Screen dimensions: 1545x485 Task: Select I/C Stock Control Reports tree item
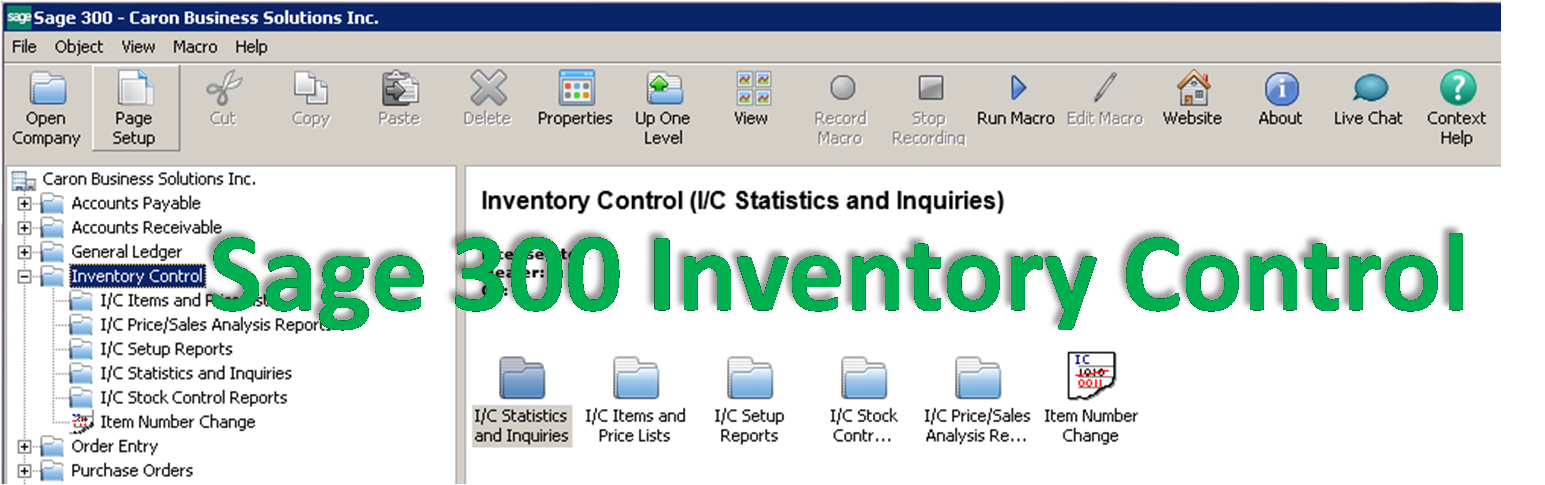193,397
